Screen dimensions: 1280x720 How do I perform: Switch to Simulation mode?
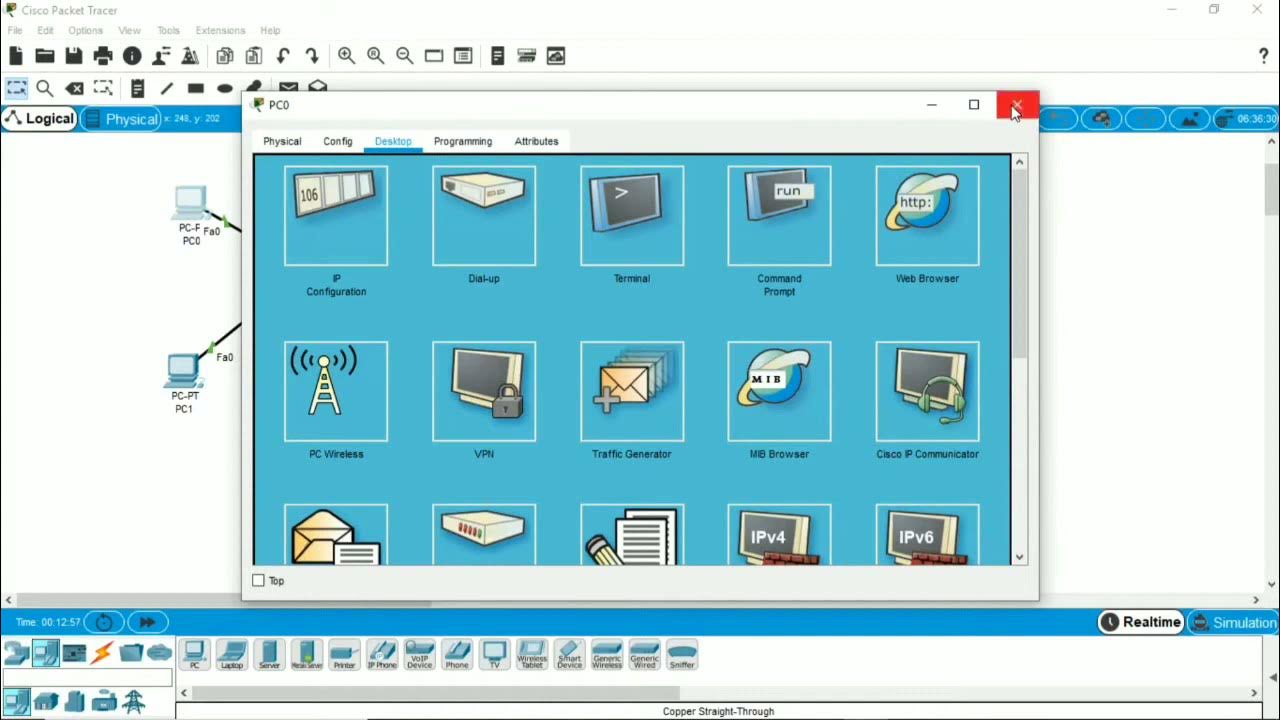click(1234, 622)
